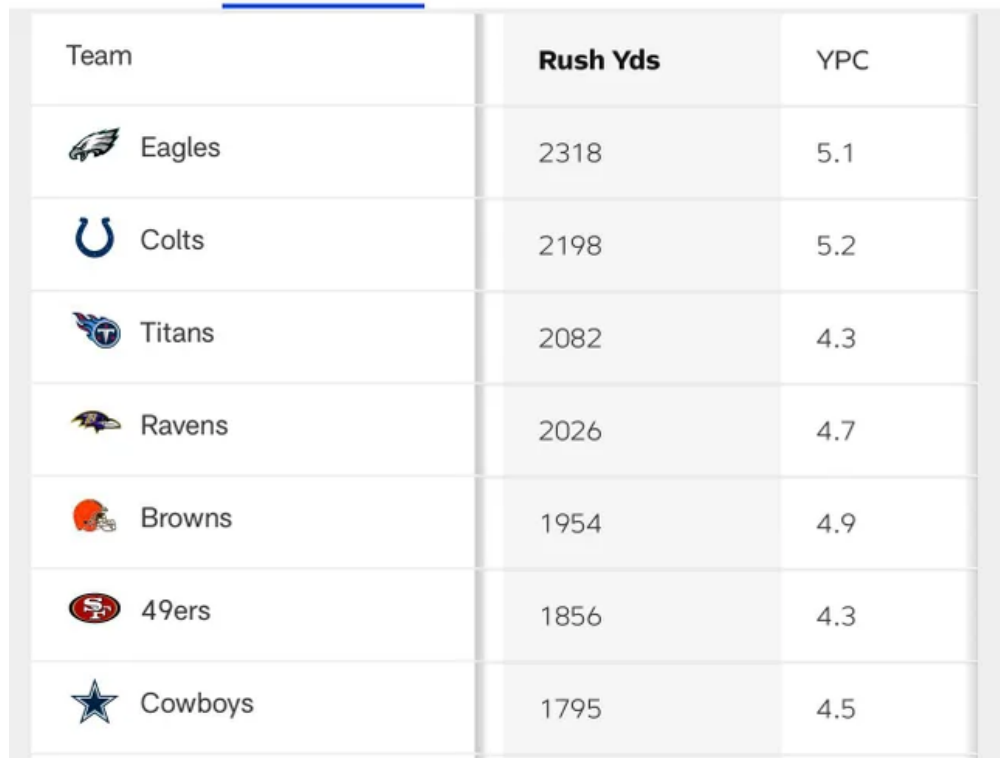This screenshot has width=1000, height=758.
Task: Open the 49ers team link
Action: click(176, 610)
